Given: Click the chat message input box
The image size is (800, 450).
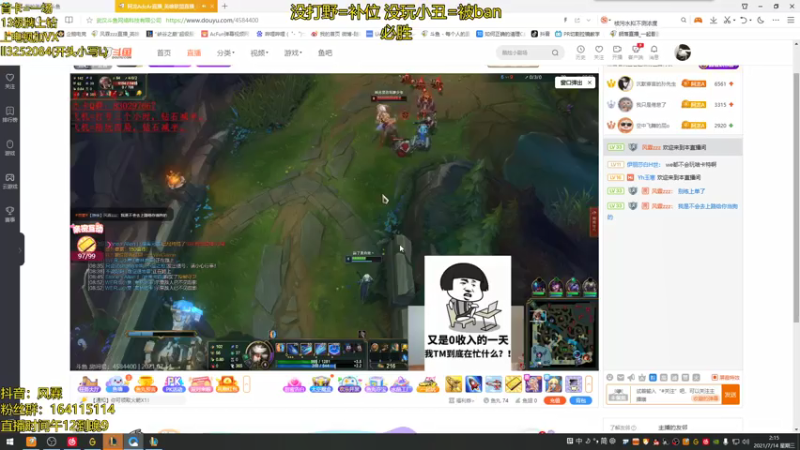Looking at the screenshot, I should pyautogui.click(x=677, y=394).
